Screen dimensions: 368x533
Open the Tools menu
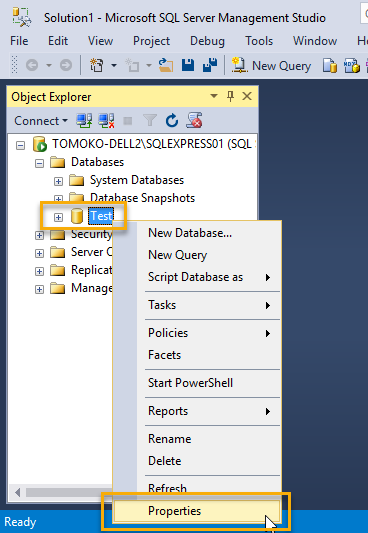(259, 41)
